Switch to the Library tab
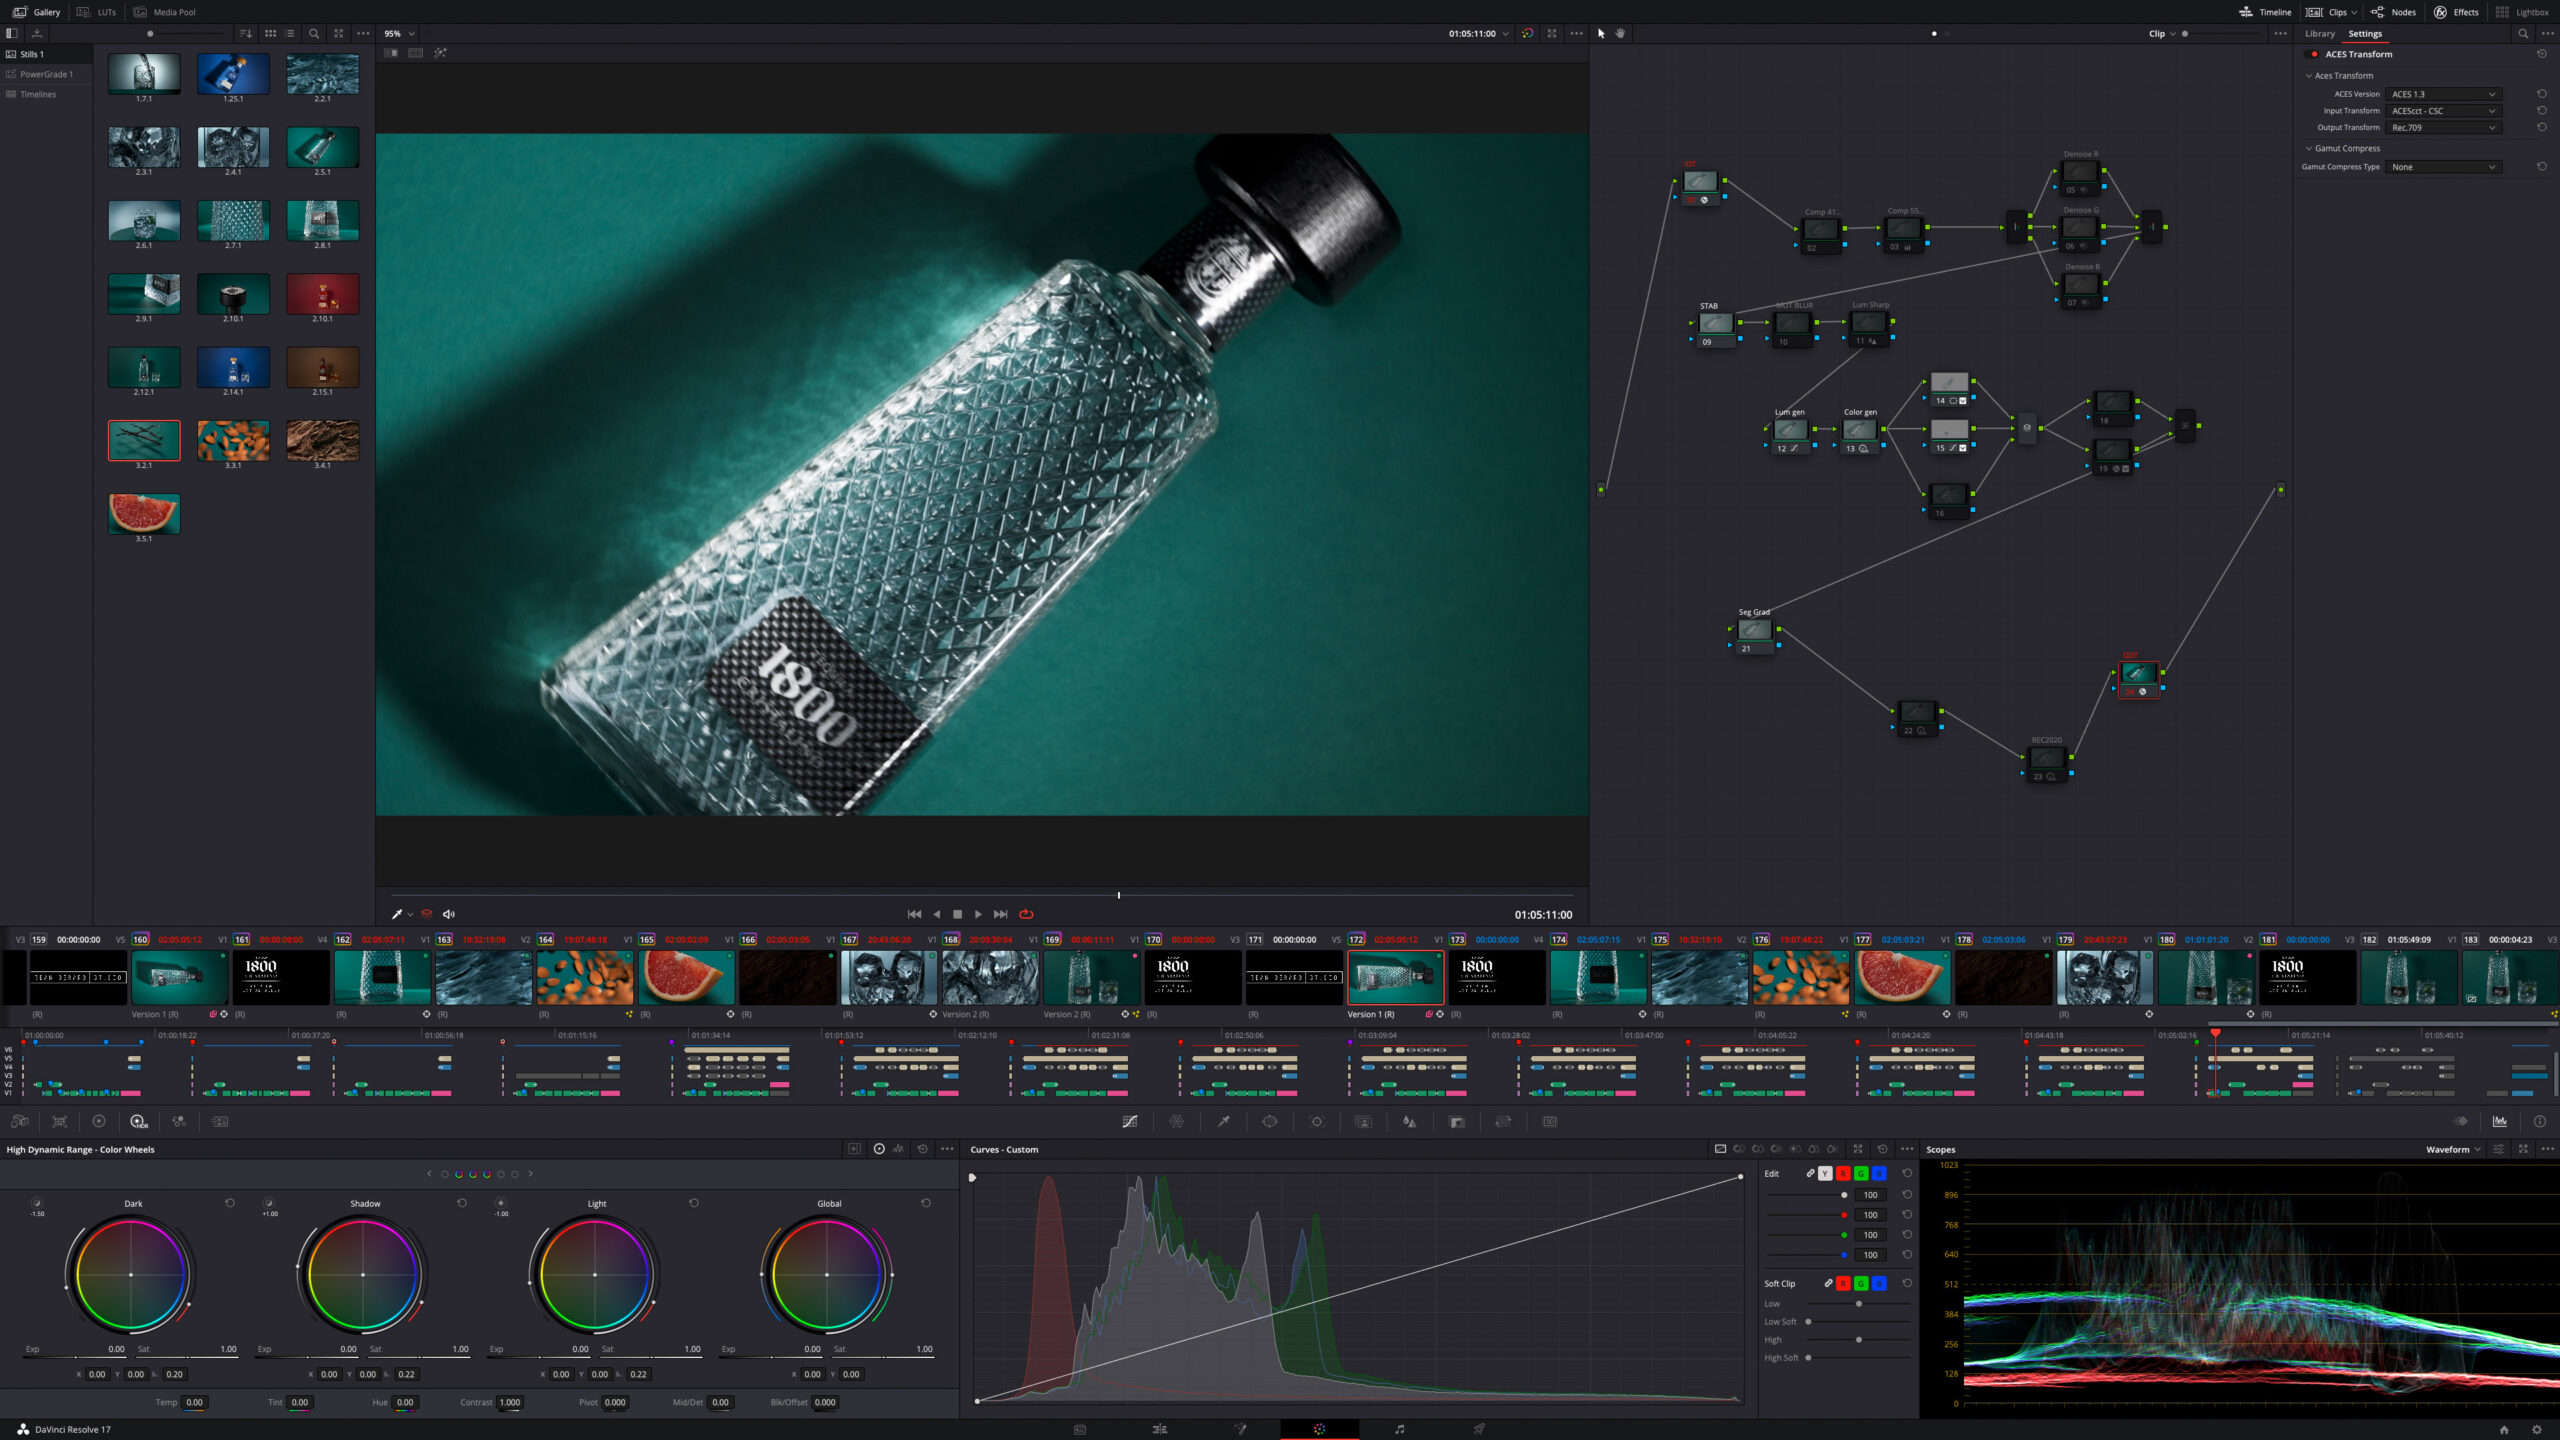 [2320, 33]
